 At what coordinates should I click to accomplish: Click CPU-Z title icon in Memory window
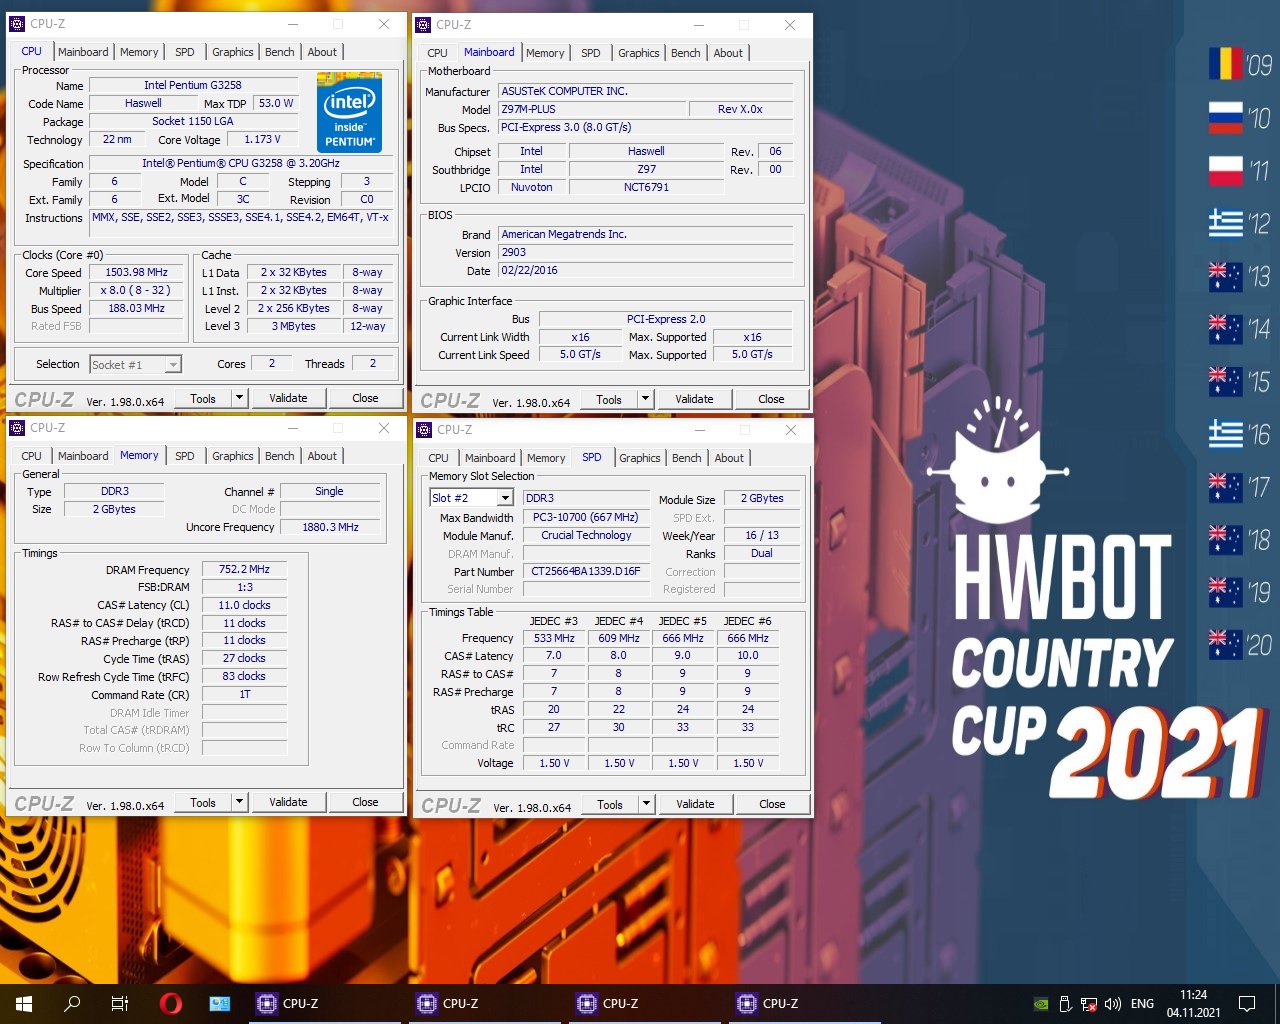tap(17, 428)
